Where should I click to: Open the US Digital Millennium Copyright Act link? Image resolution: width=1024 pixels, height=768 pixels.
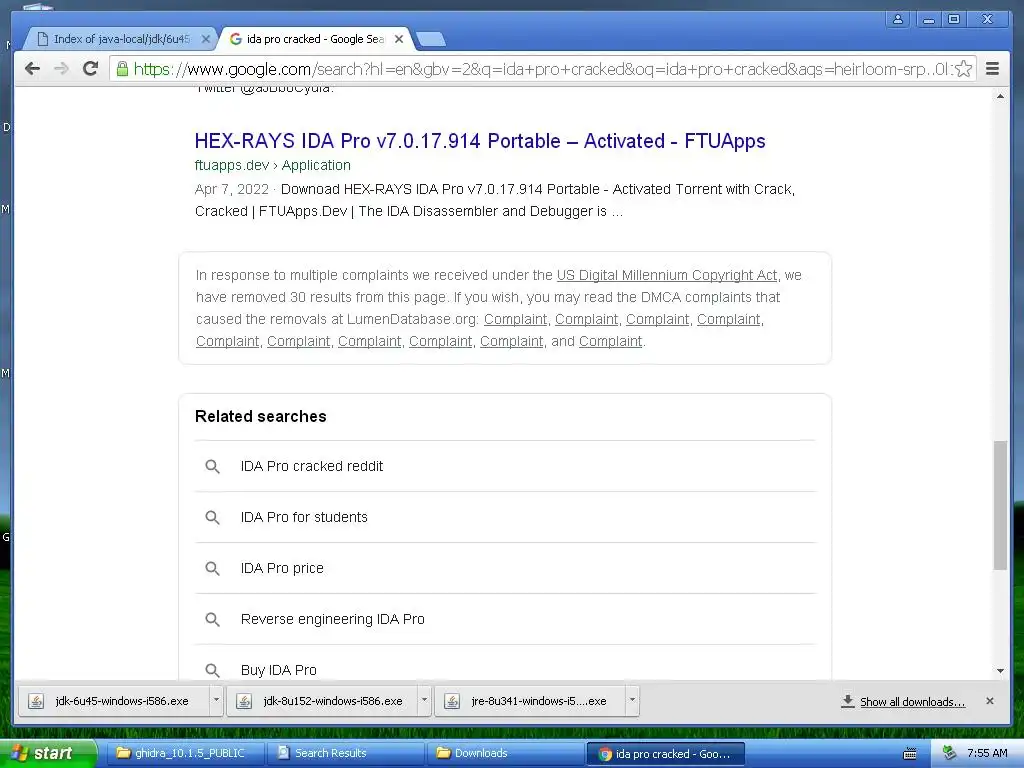click(x=667, y=276)
